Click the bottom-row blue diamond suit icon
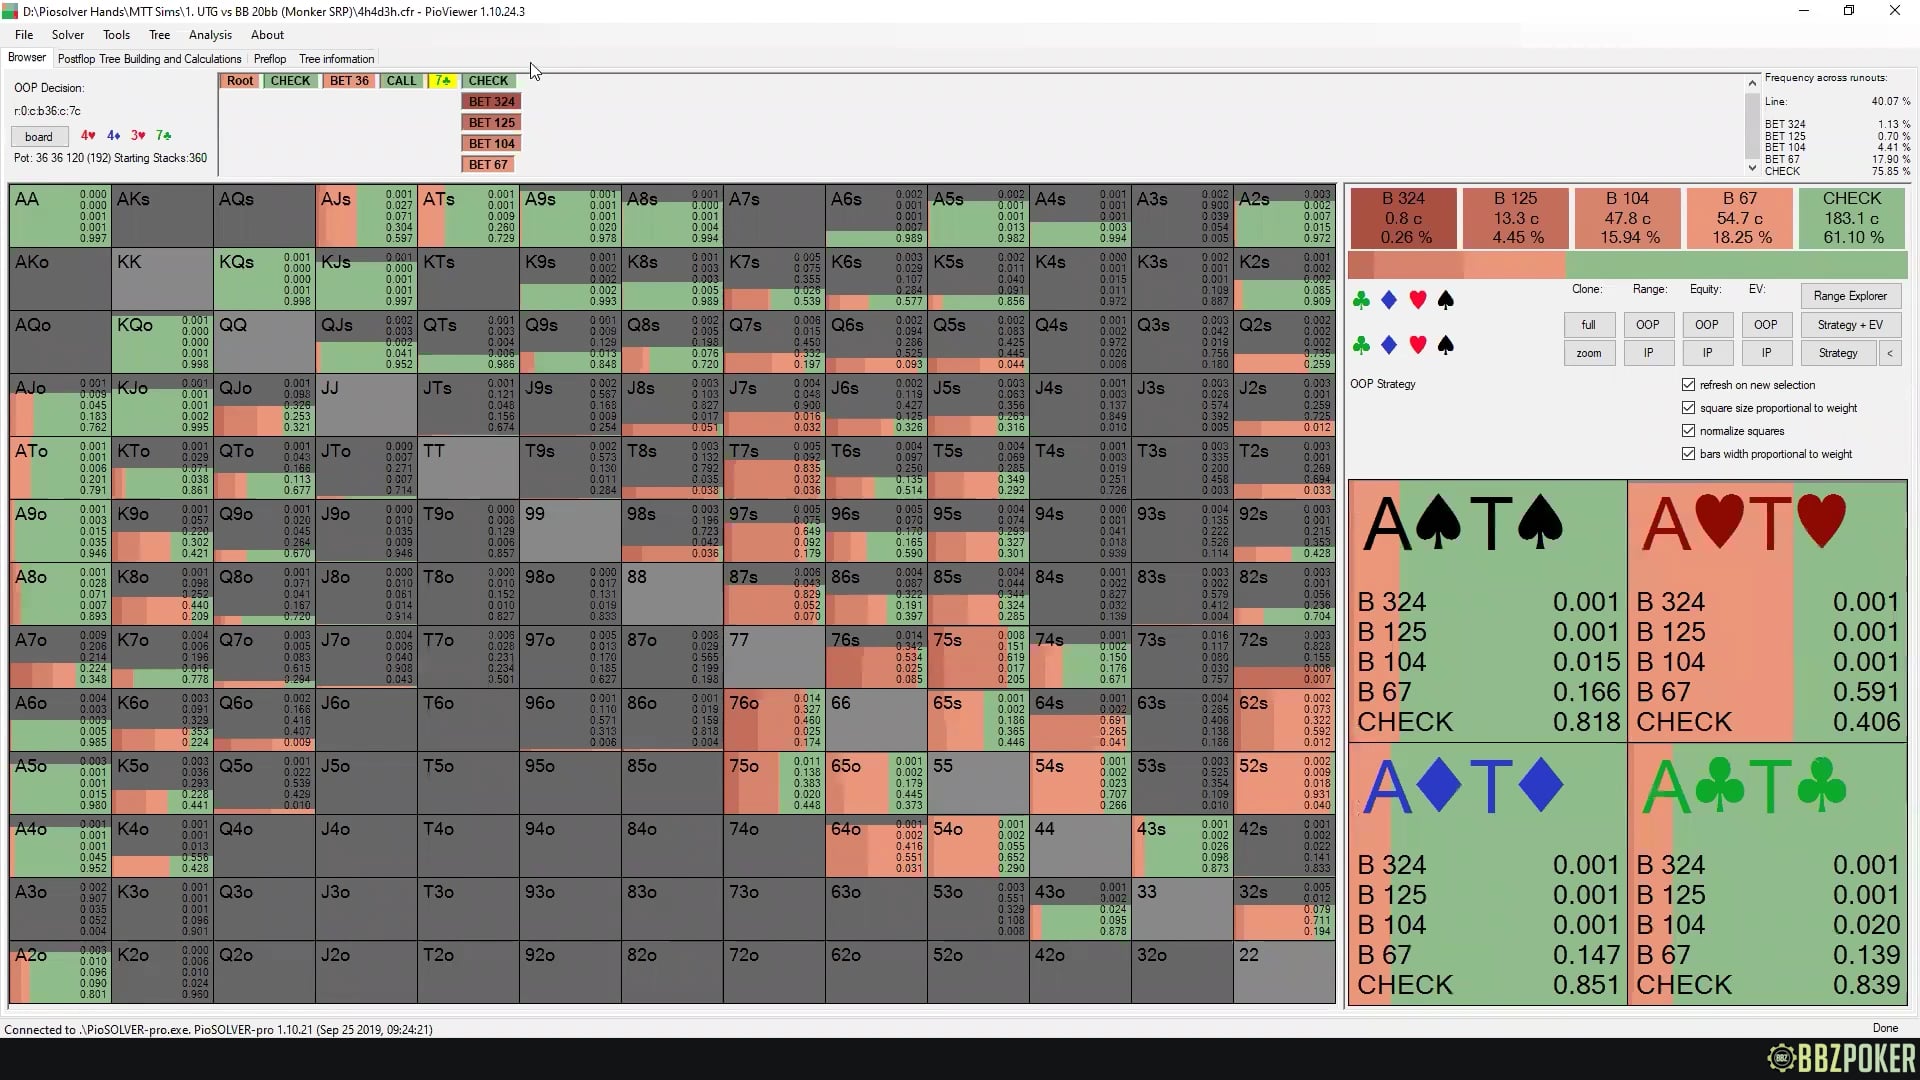 click(1389, 345)
